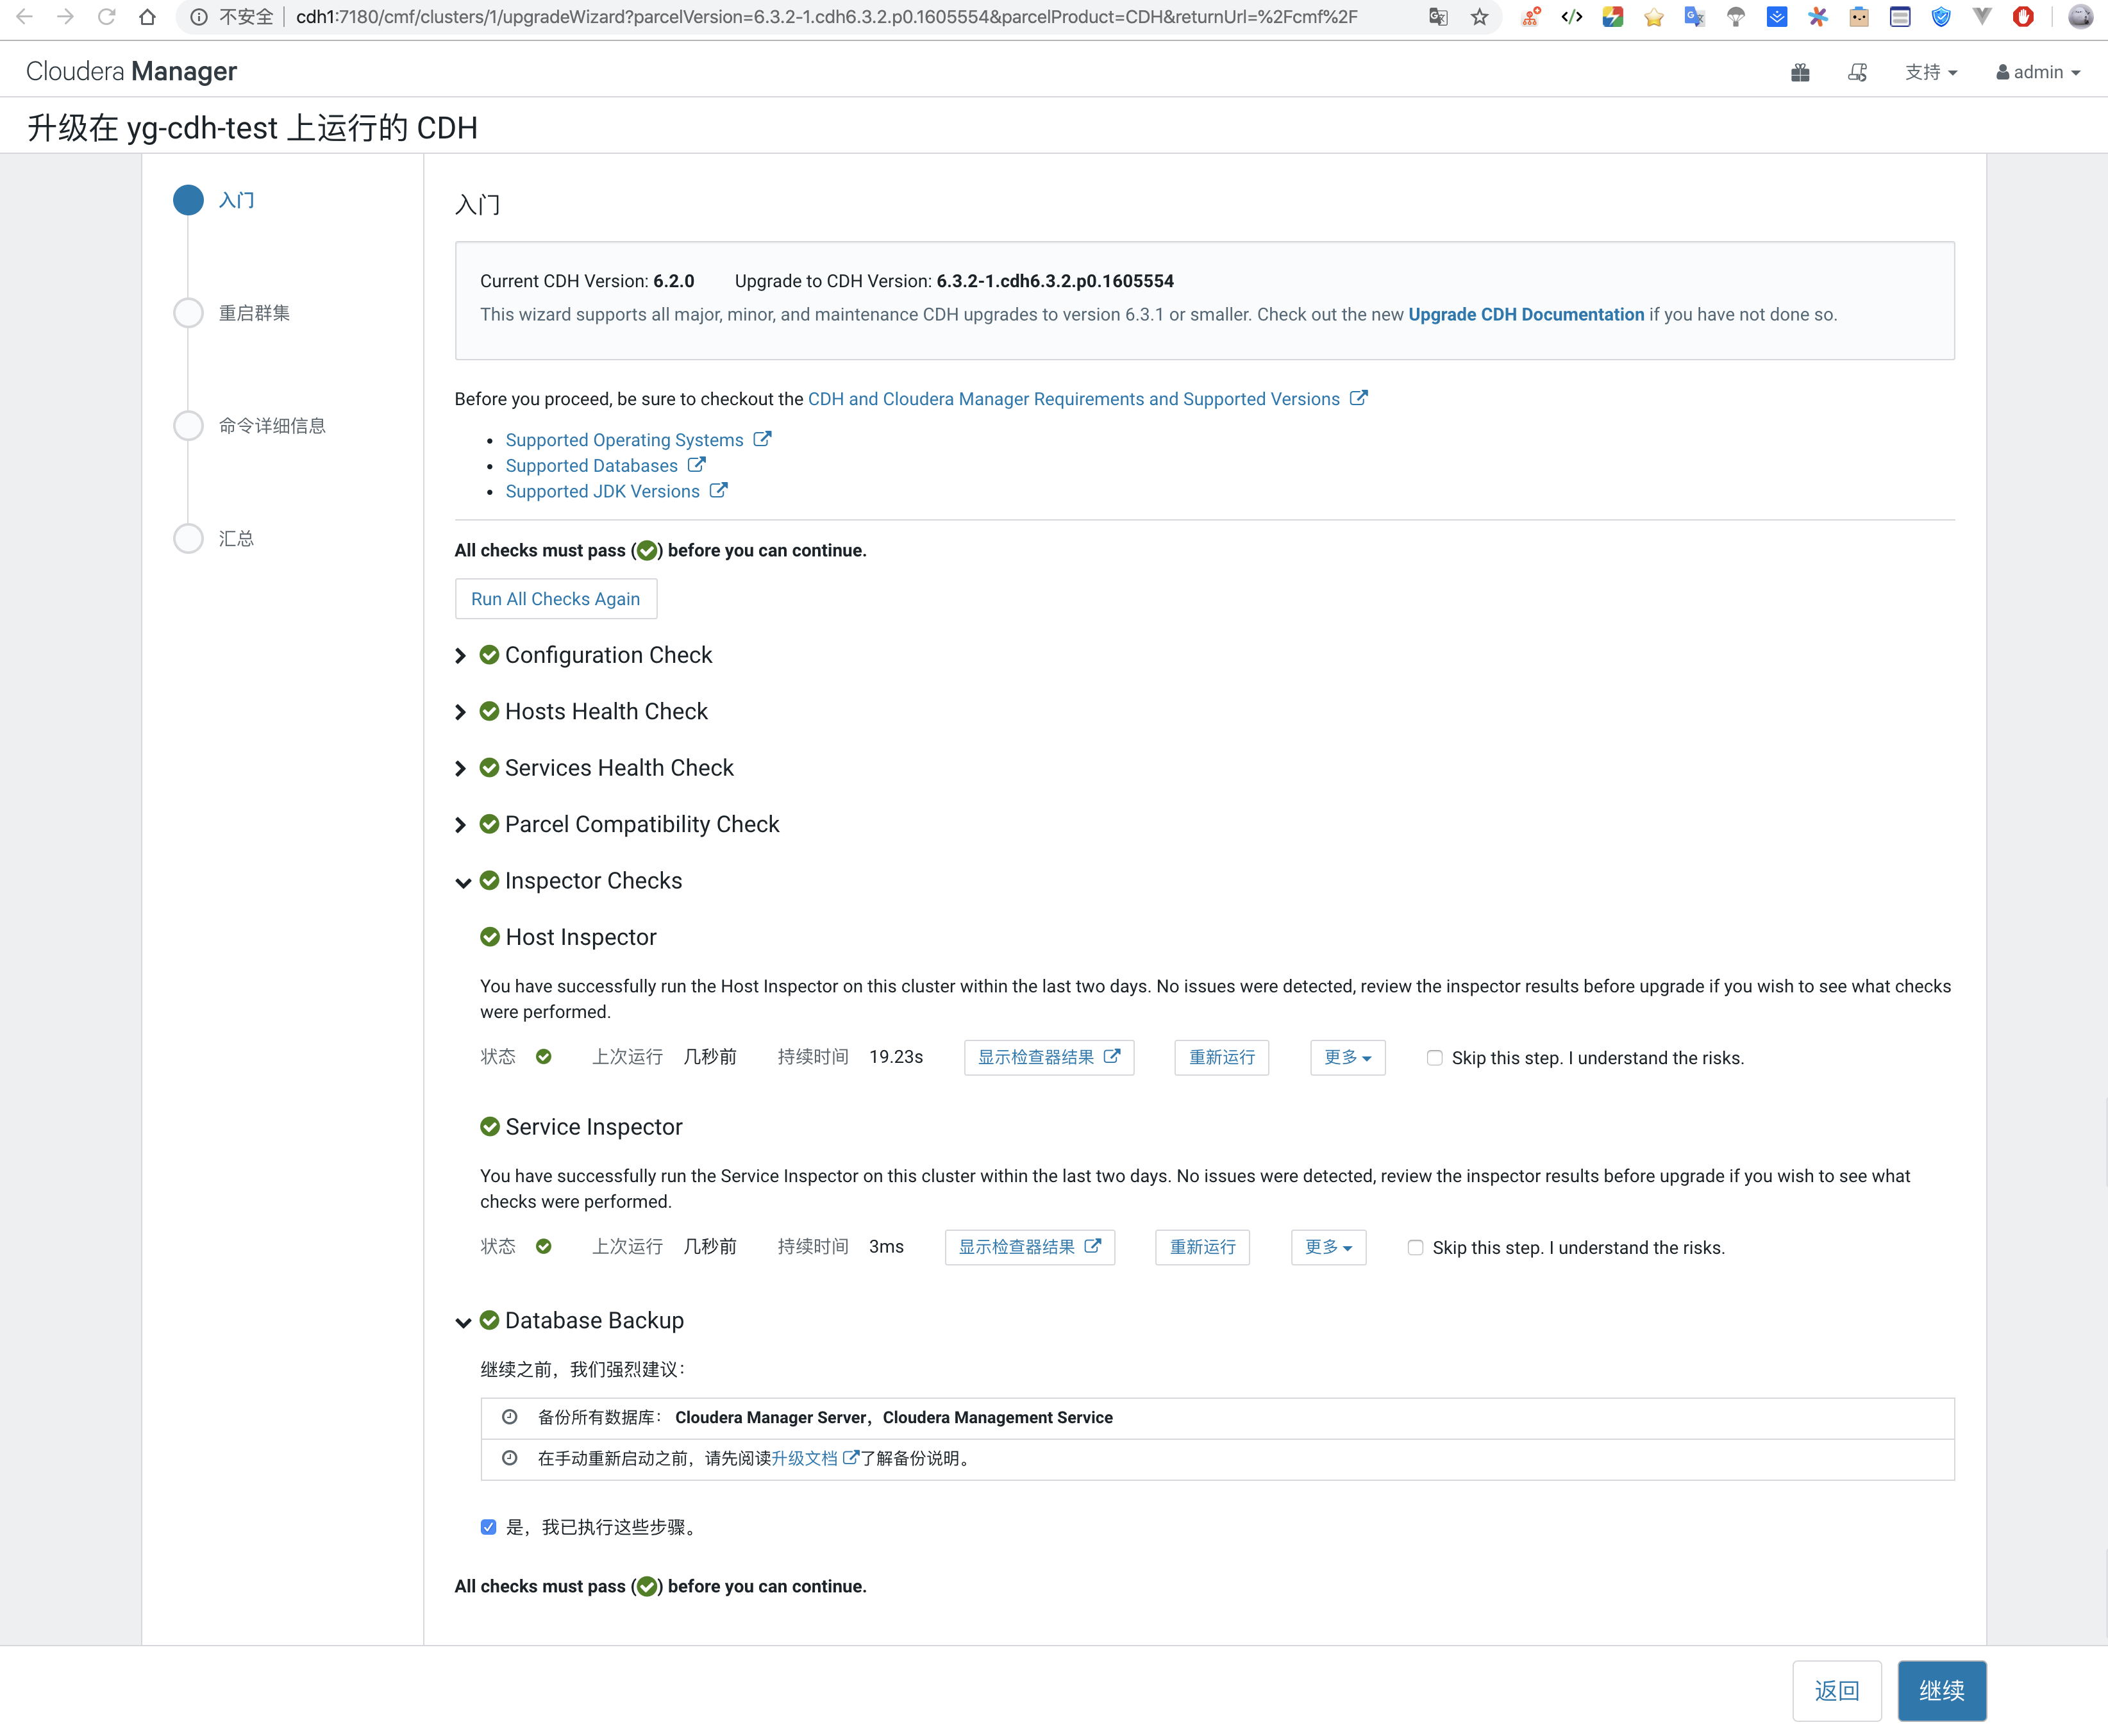Open the admin account menu

pyautogui.click(x=2037, y=71)
